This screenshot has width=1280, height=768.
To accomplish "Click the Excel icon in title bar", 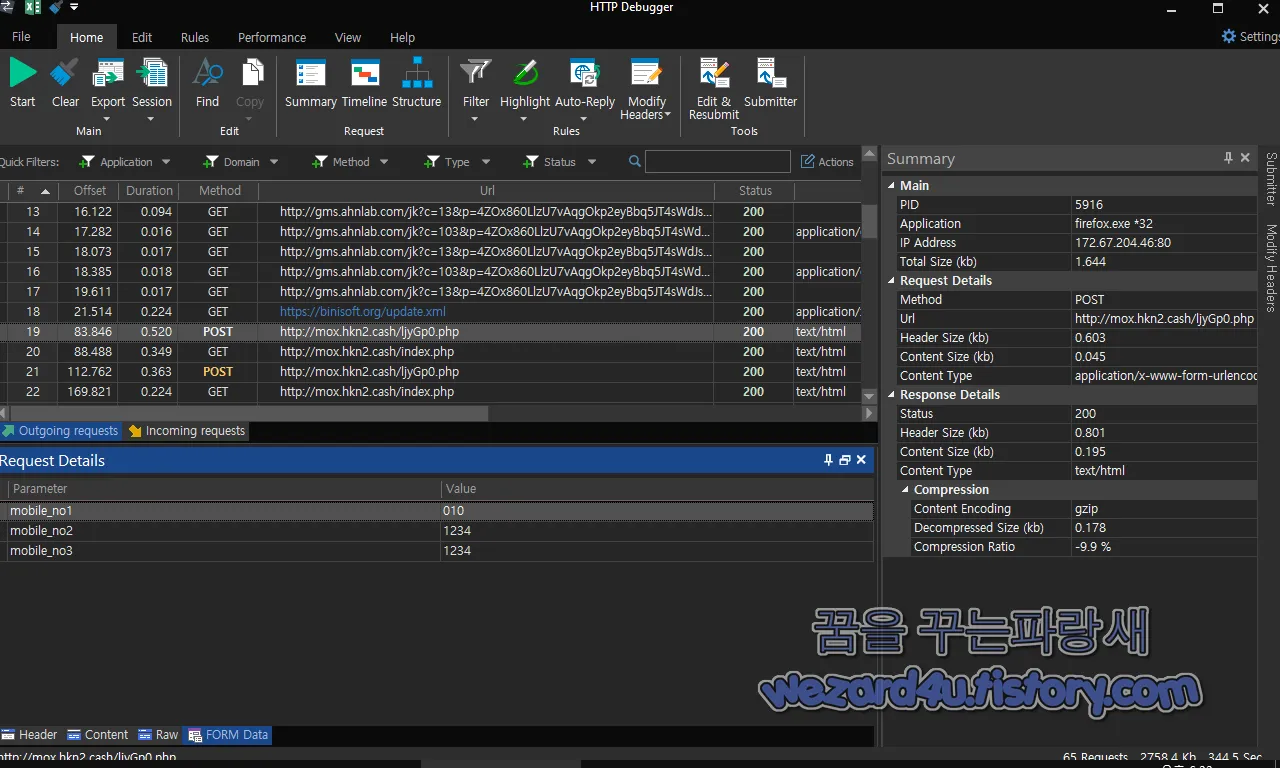I will point(32,8).
